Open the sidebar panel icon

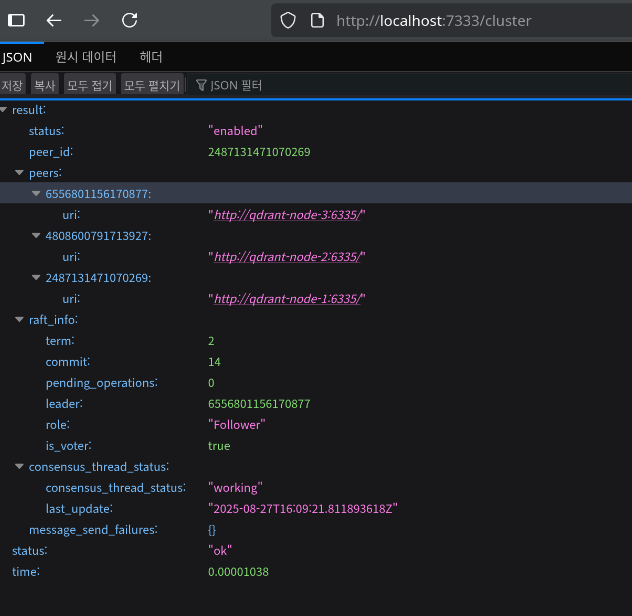16,20
